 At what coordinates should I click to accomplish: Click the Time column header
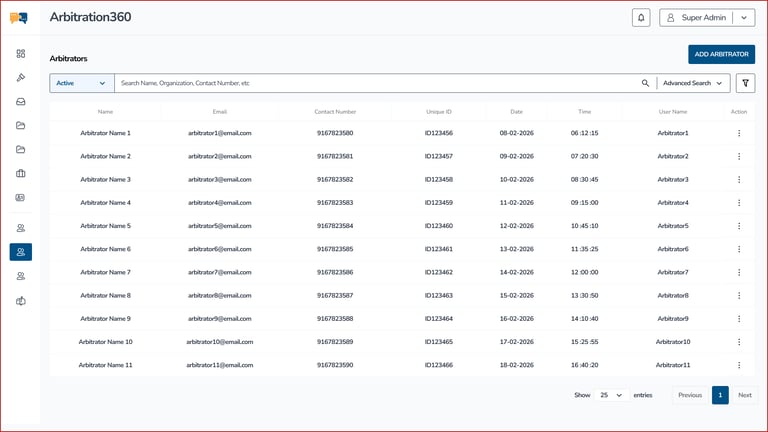[x=584, y=112]
